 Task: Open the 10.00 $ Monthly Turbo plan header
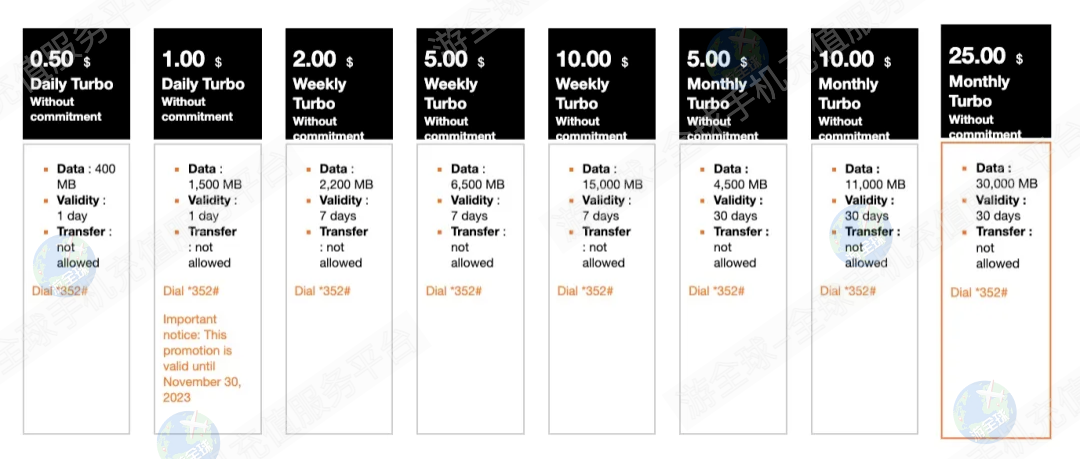[864, 84]
